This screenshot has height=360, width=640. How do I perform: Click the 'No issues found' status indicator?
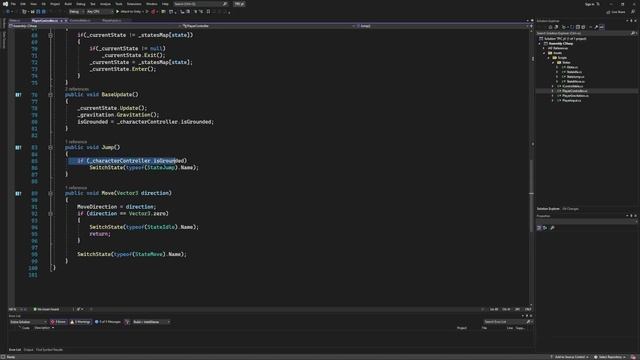tap(46, 309)
